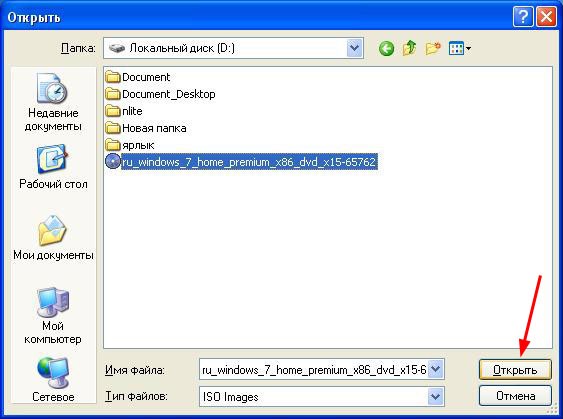563x419 pixels.
Task: Select the Новая папка folder icon
Action: pyautogui.click(x=113, y=128)
